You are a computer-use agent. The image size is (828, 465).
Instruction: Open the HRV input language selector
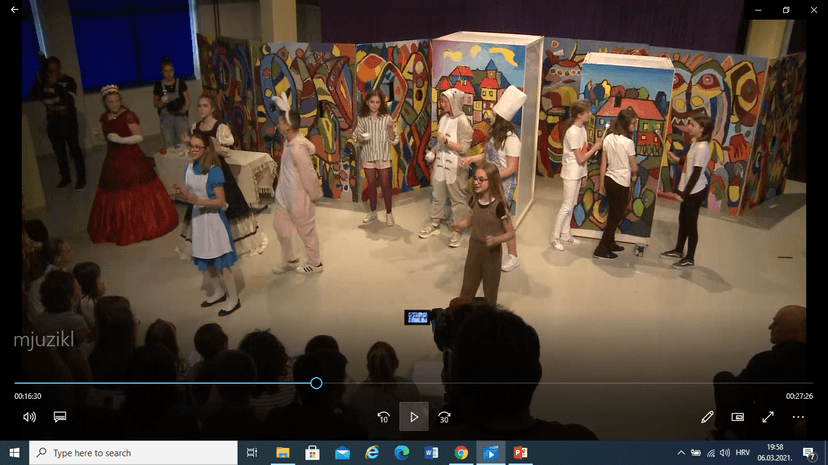(742, 453)
